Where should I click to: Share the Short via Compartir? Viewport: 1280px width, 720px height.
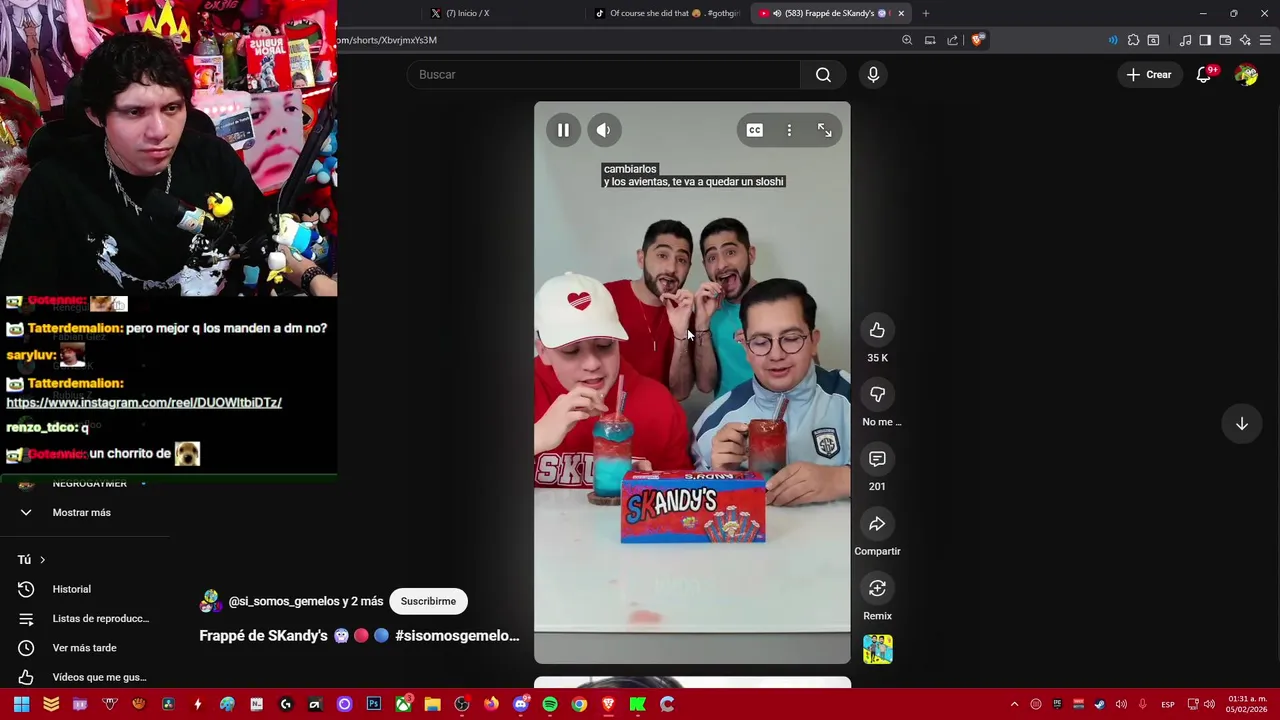pyautogui.click(x=877, y=524)
